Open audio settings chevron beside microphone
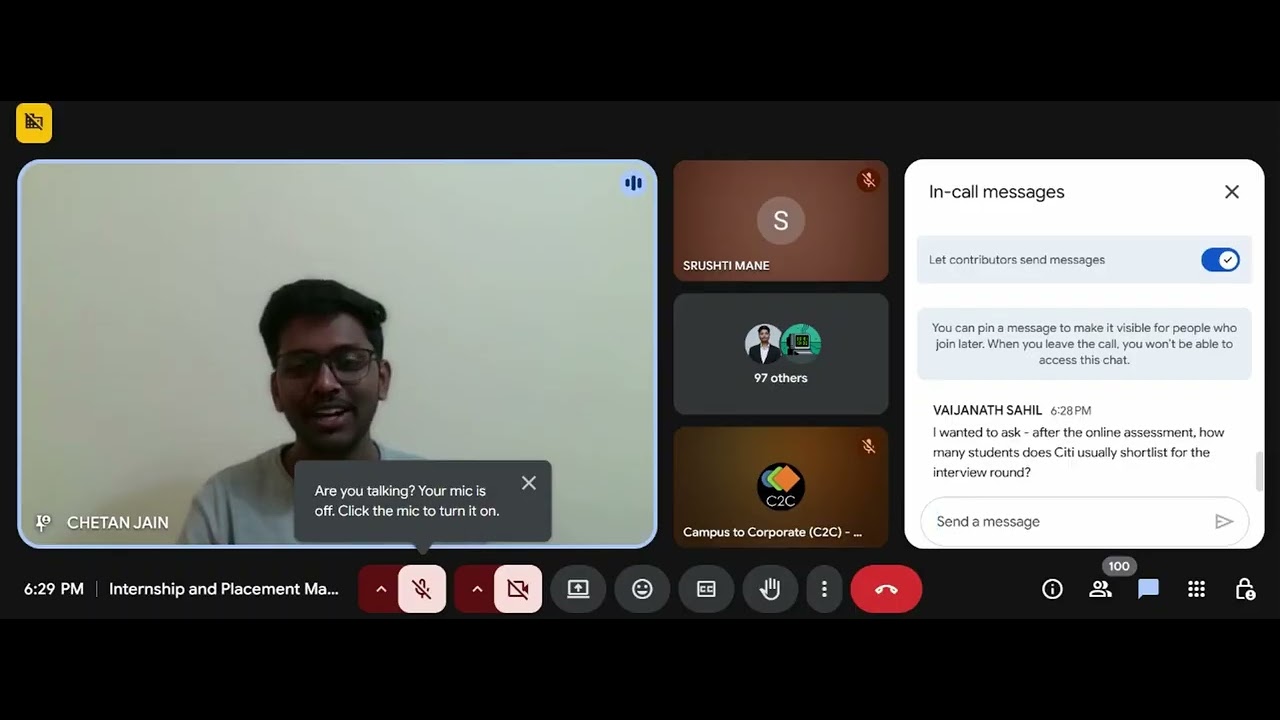The image size is (1280, 720). click(x=380, y=589)
